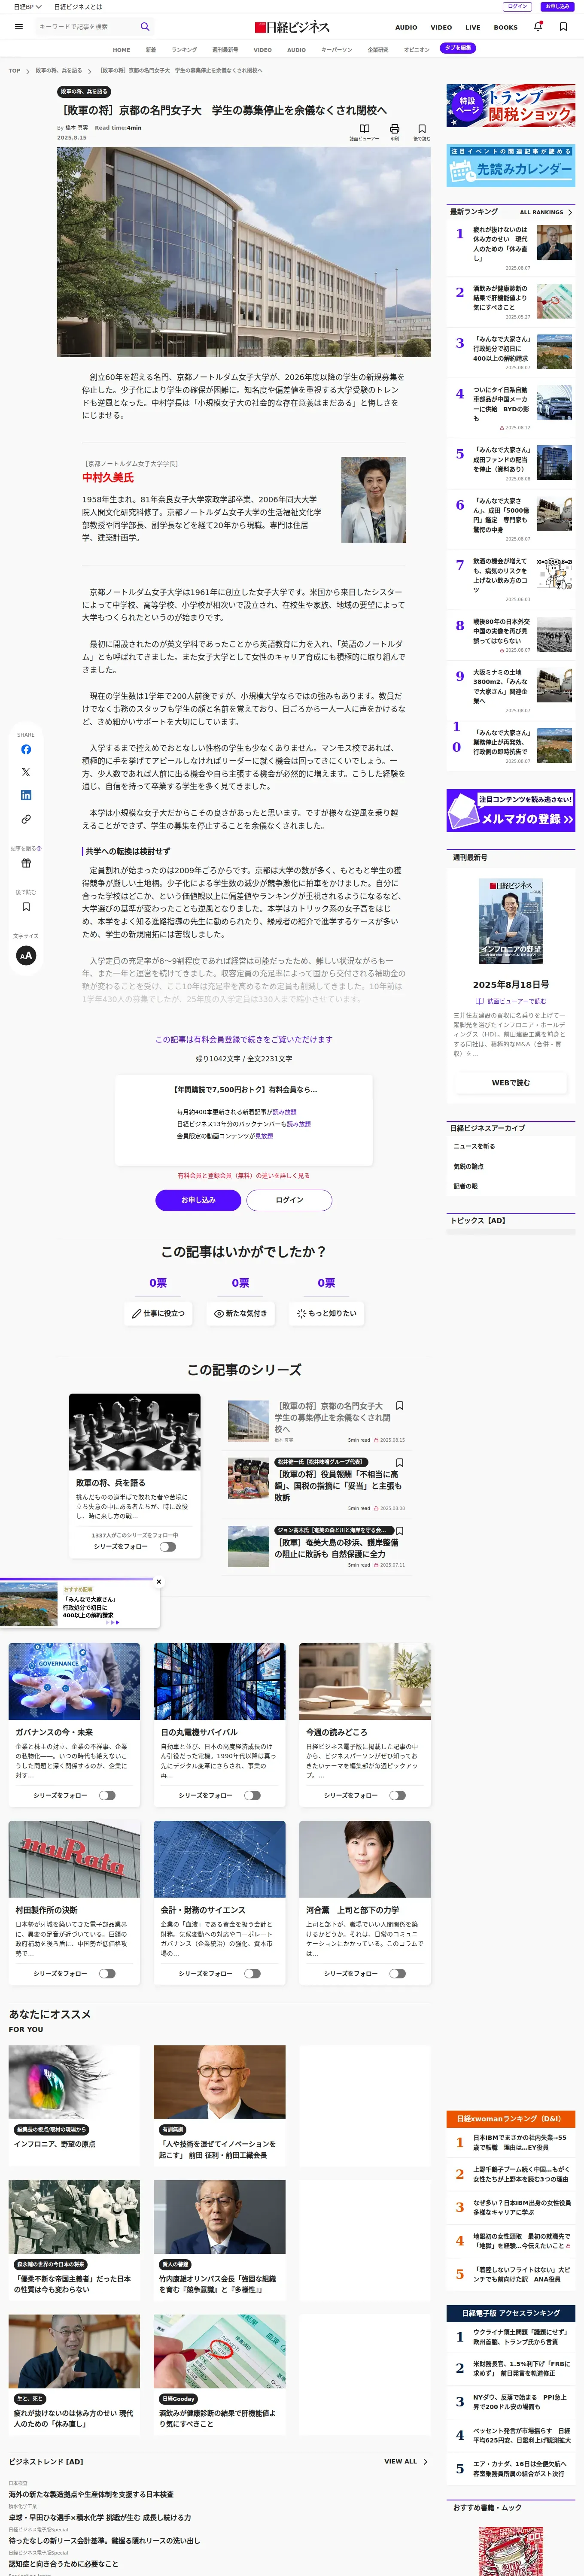Click the タブを編集 button
Viewport: 584px width, 2576px height.
(458, 48)
